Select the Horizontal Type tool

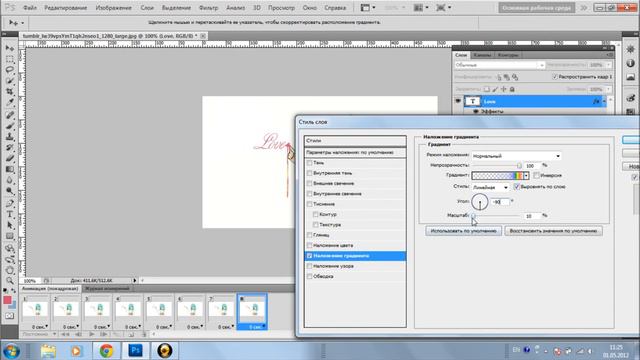pyautogui.click(x=10, y=214)
